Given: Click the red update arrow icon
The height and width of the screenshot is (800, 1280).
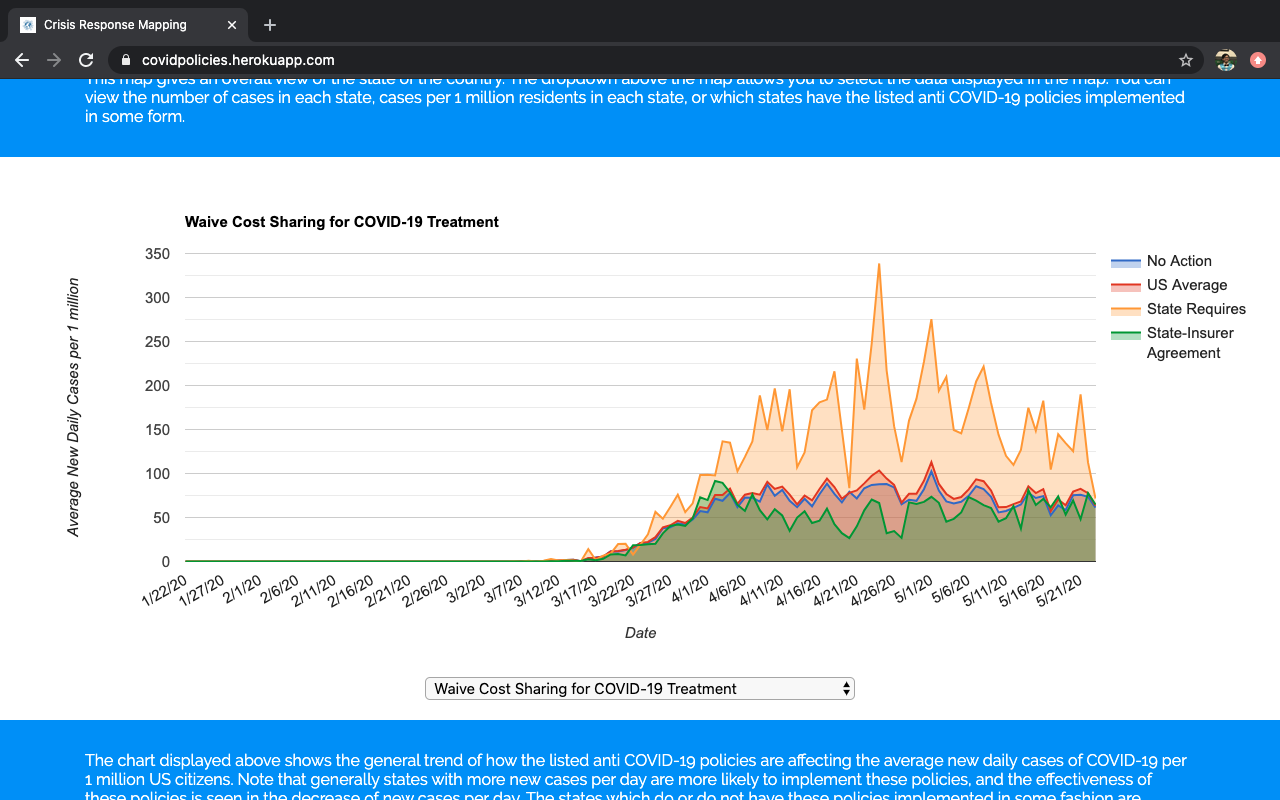Looking at the screenshot, I should pyautogui.click(x=1258, y=60).
